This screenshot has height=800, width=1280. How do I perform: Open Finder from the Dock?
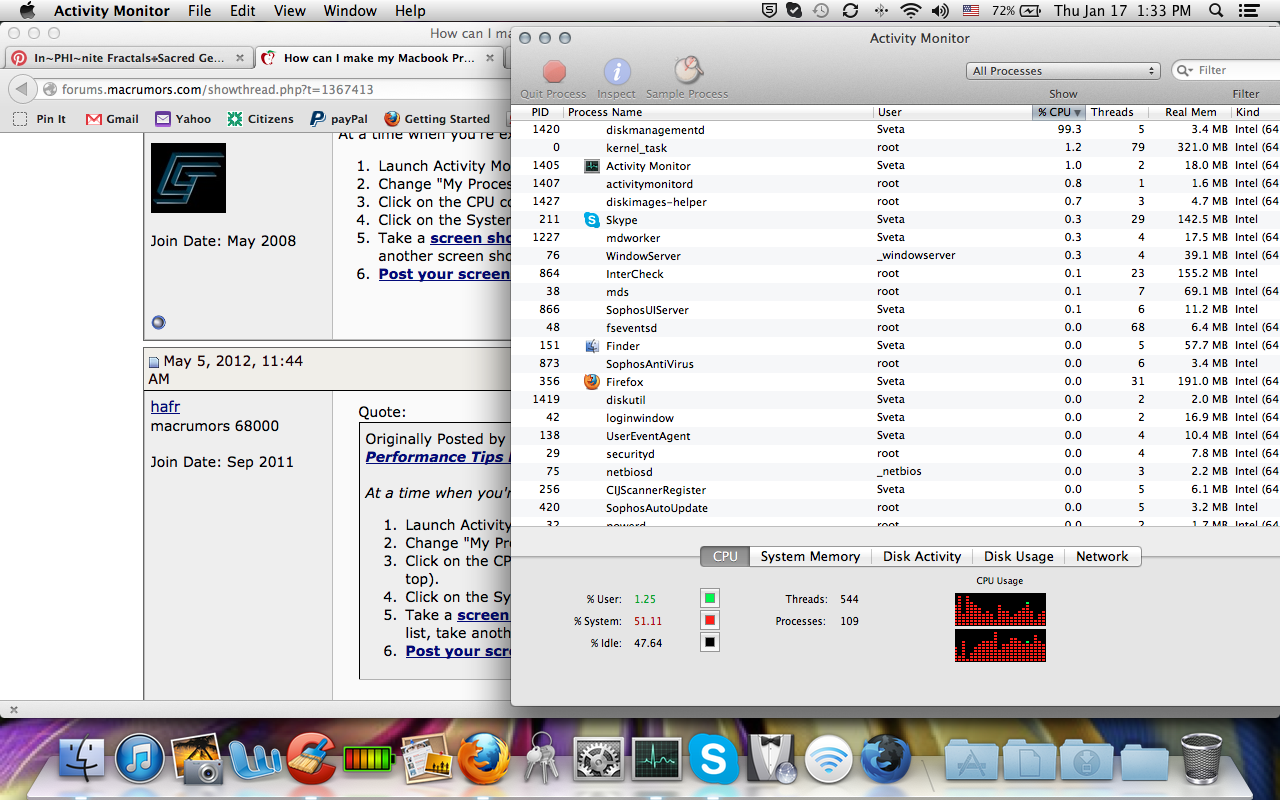pos(83,760)
